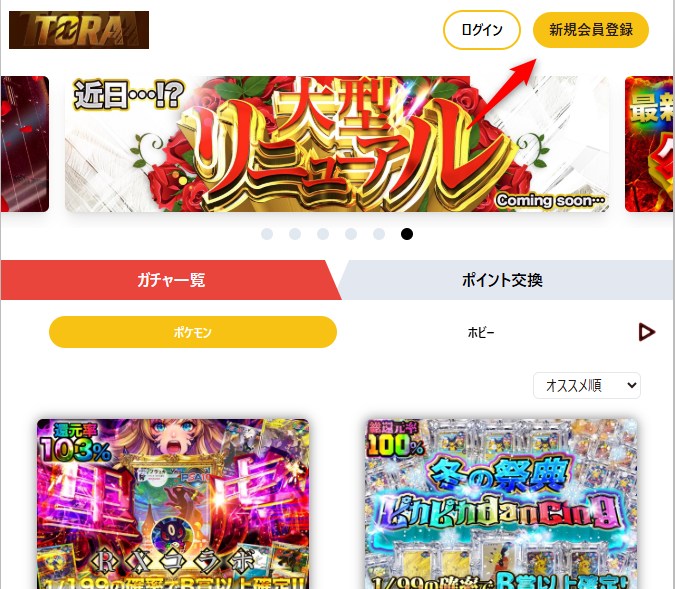Open the 還元率103% gacha card
This screenshot has width=675, height=589.
(x=173, y=504)
